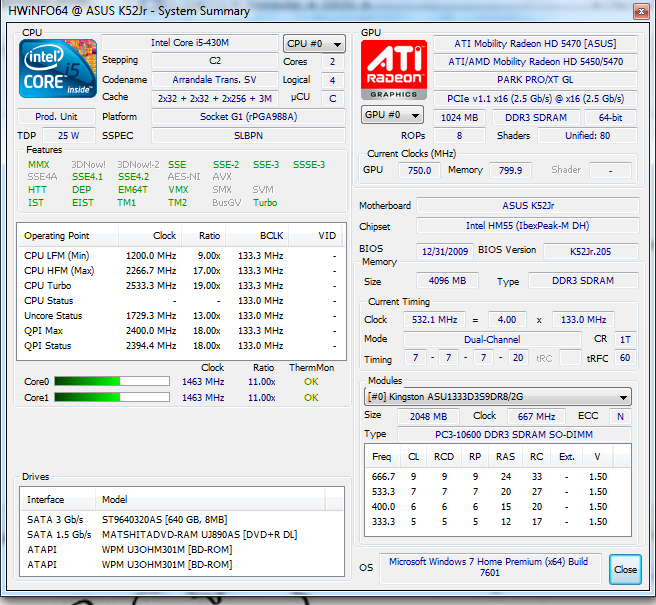Click the ATI Radeon Graphics logo
This screenshot has height=605, width=656.
point(394,69)
